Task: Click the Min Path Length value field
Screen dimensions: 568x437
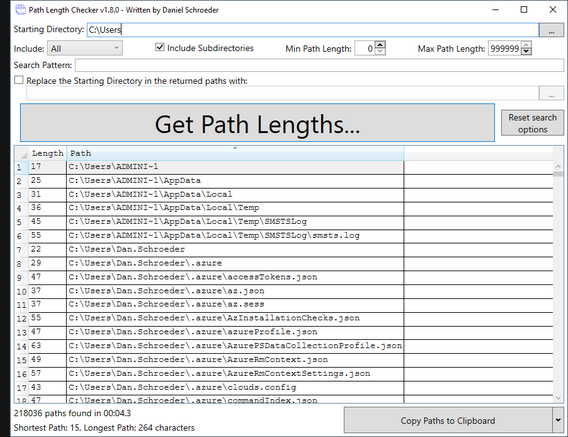Action: 365,49
